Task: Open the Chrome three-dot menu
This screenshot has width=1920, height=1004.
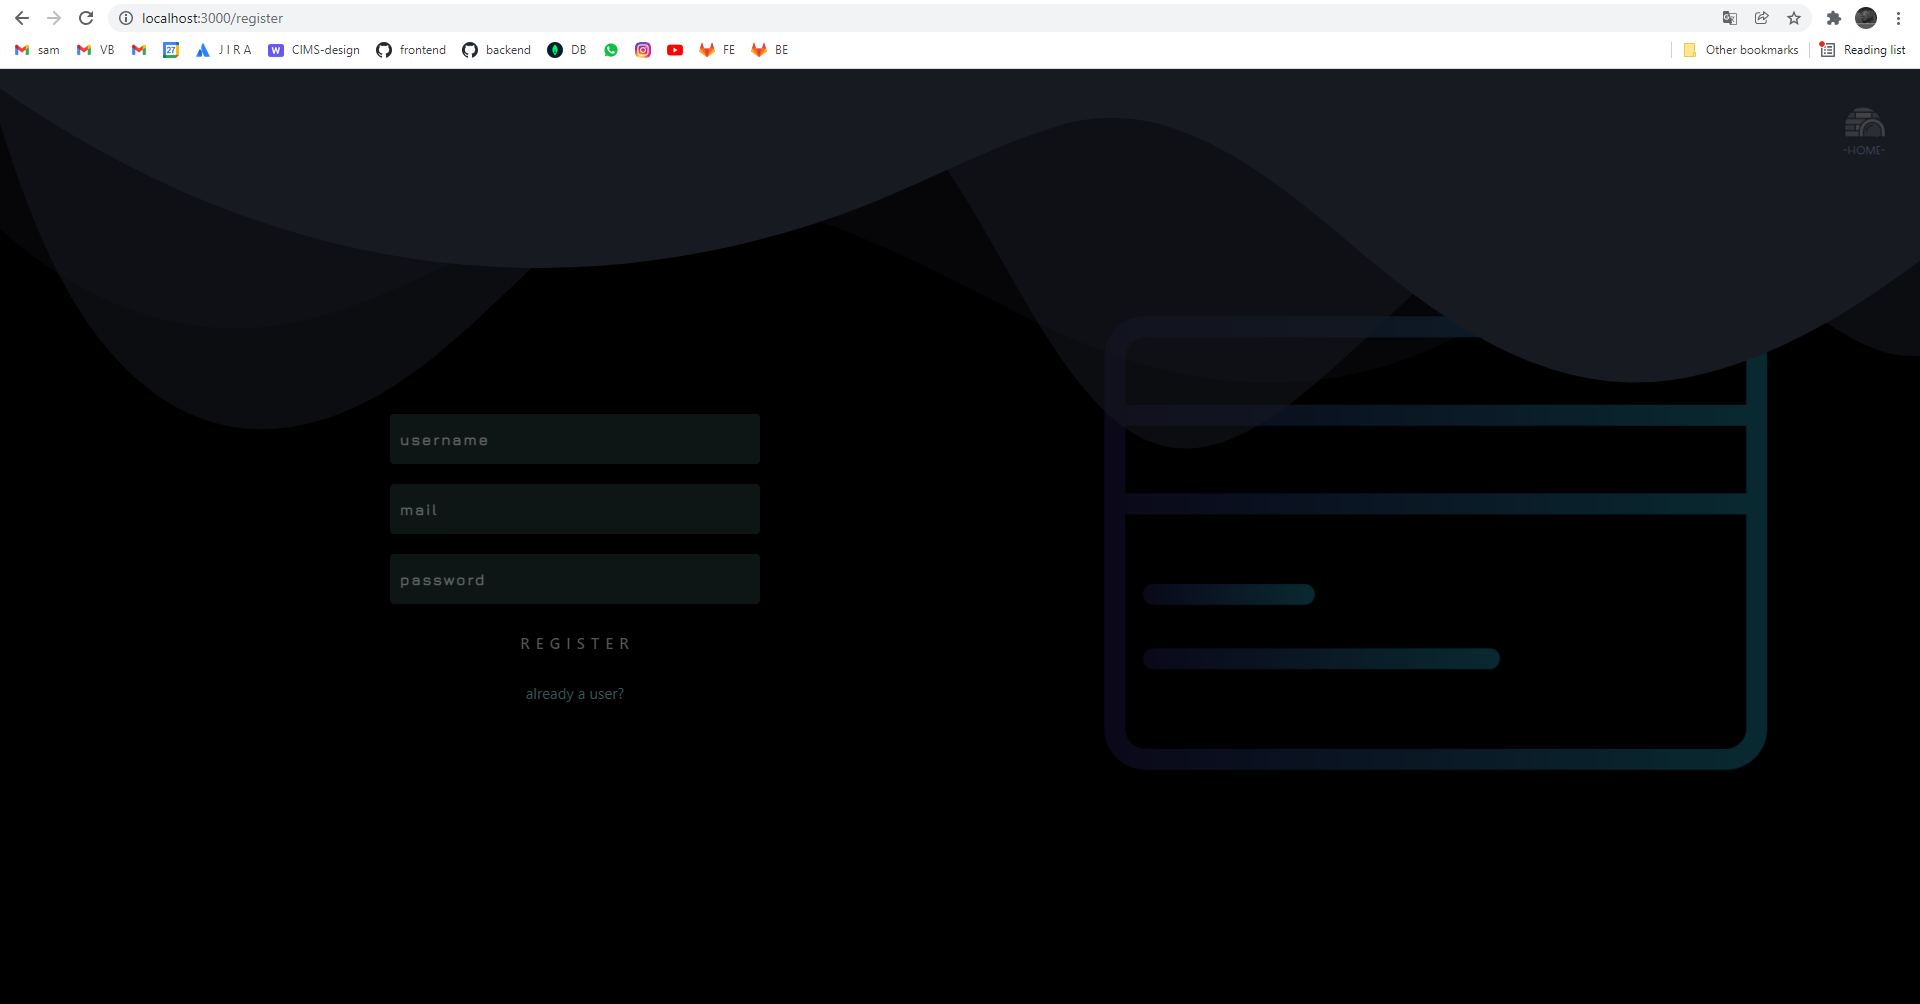Action: click(x=1899, y=18)
